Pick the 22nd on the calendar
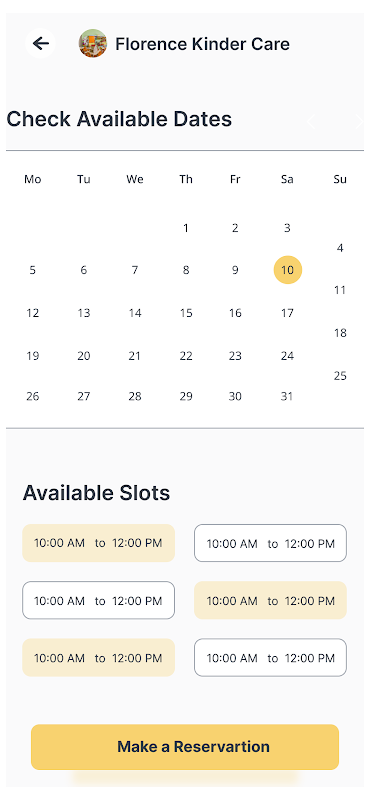 tap(186, 356)
